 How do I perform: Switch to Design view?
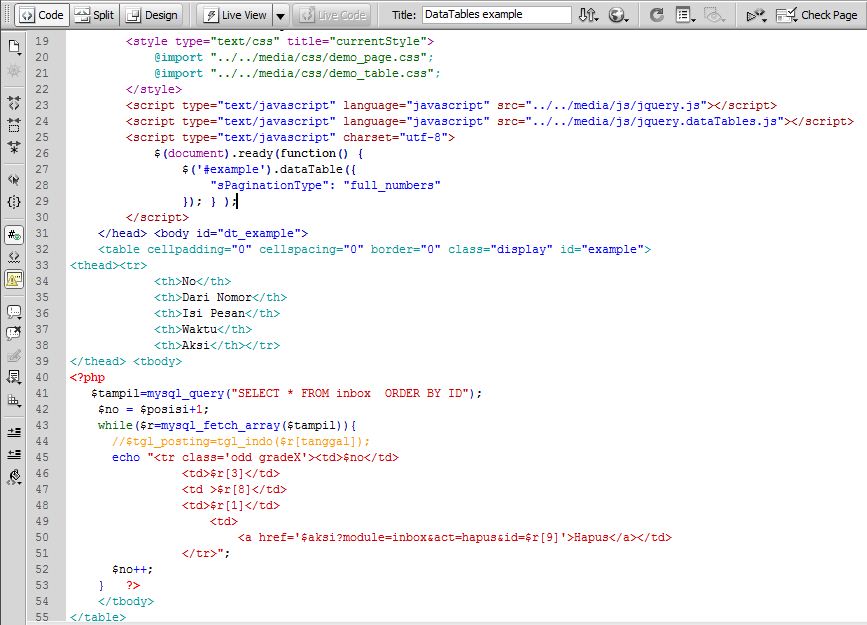(x=152, y=15)
